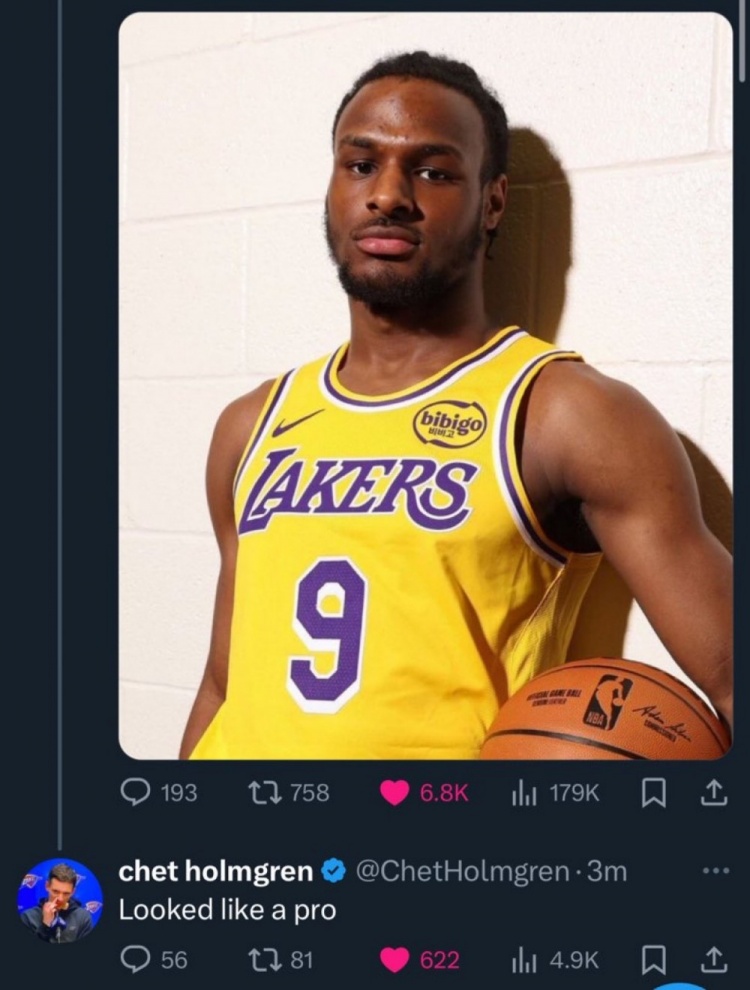750x990 pixels.
Task: Click the blue verified badge beside chet holmgren
Action: pyautogui.click(x=331, y=873)
